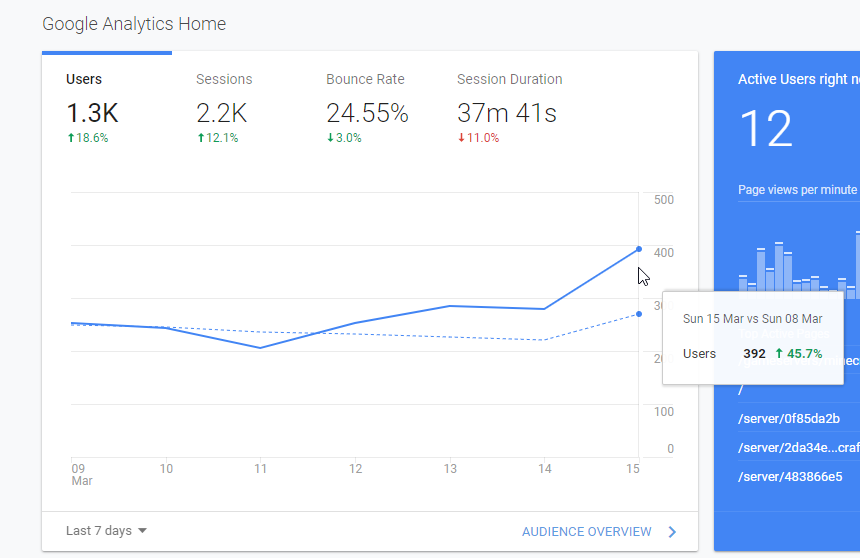Click the green up arrow under Sessions 2.2K
Image resolution: width=860 pixels, height=558 pixels.
tap(200, 138)
